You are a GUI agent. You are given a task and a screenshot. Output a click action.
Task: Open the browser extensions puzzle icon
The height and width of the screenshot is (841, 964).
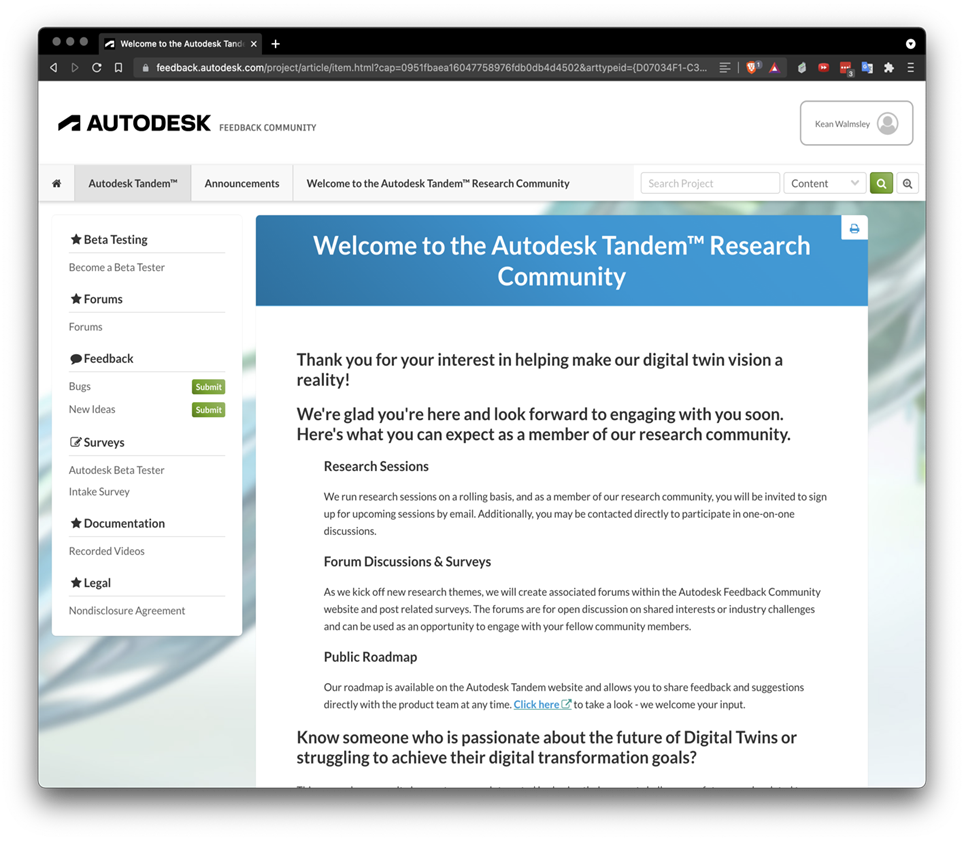(x=889, y=68)
